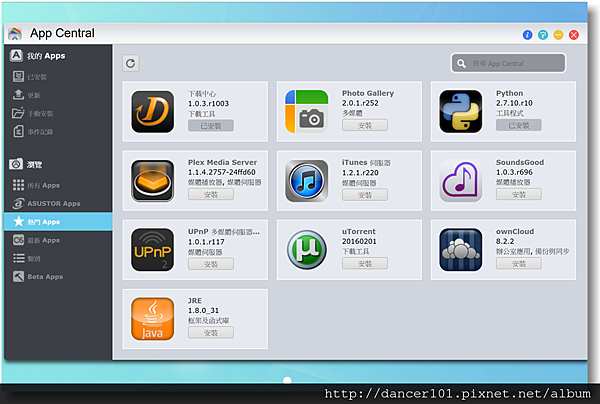Screen dimensions: 600x404
Task: Install SoundsGood app
Action: [x=519, y=194]
